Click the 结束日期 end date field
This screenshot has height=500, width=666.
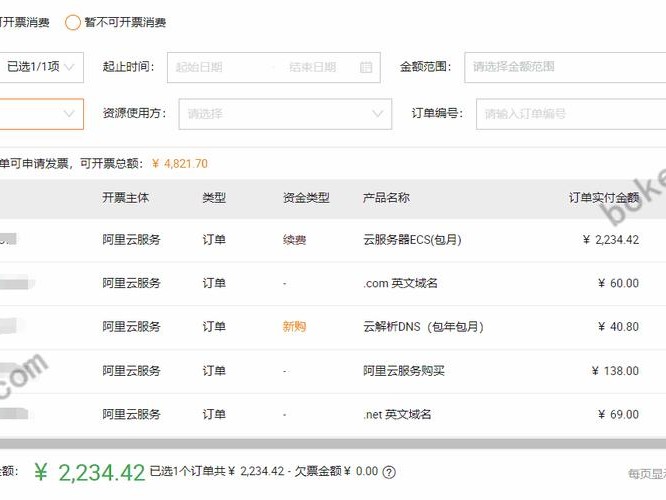pos(312,67)
